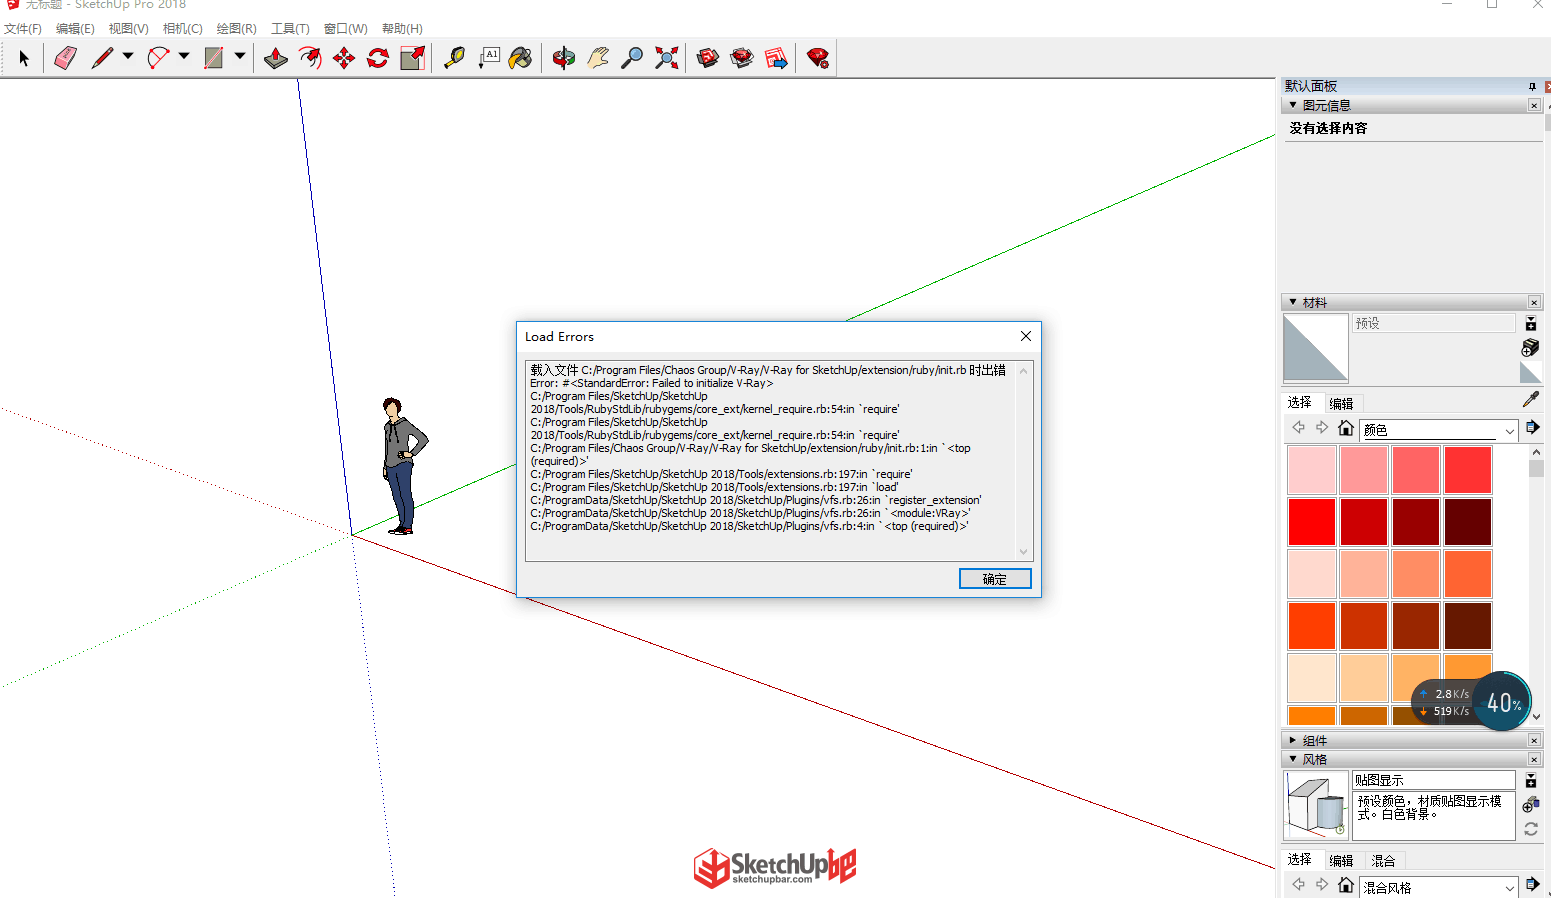Open the 相机(C) menu

183,29
